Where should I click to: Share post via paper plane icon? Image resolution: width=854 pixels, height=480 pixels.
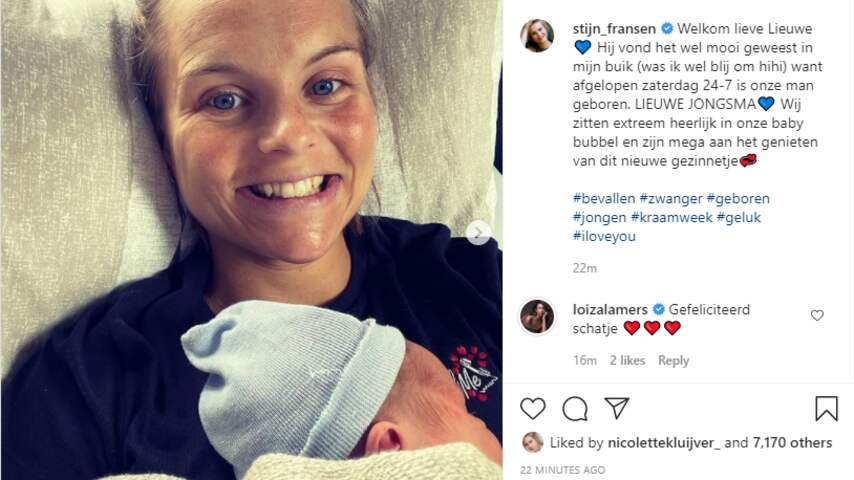coord(617,408)
